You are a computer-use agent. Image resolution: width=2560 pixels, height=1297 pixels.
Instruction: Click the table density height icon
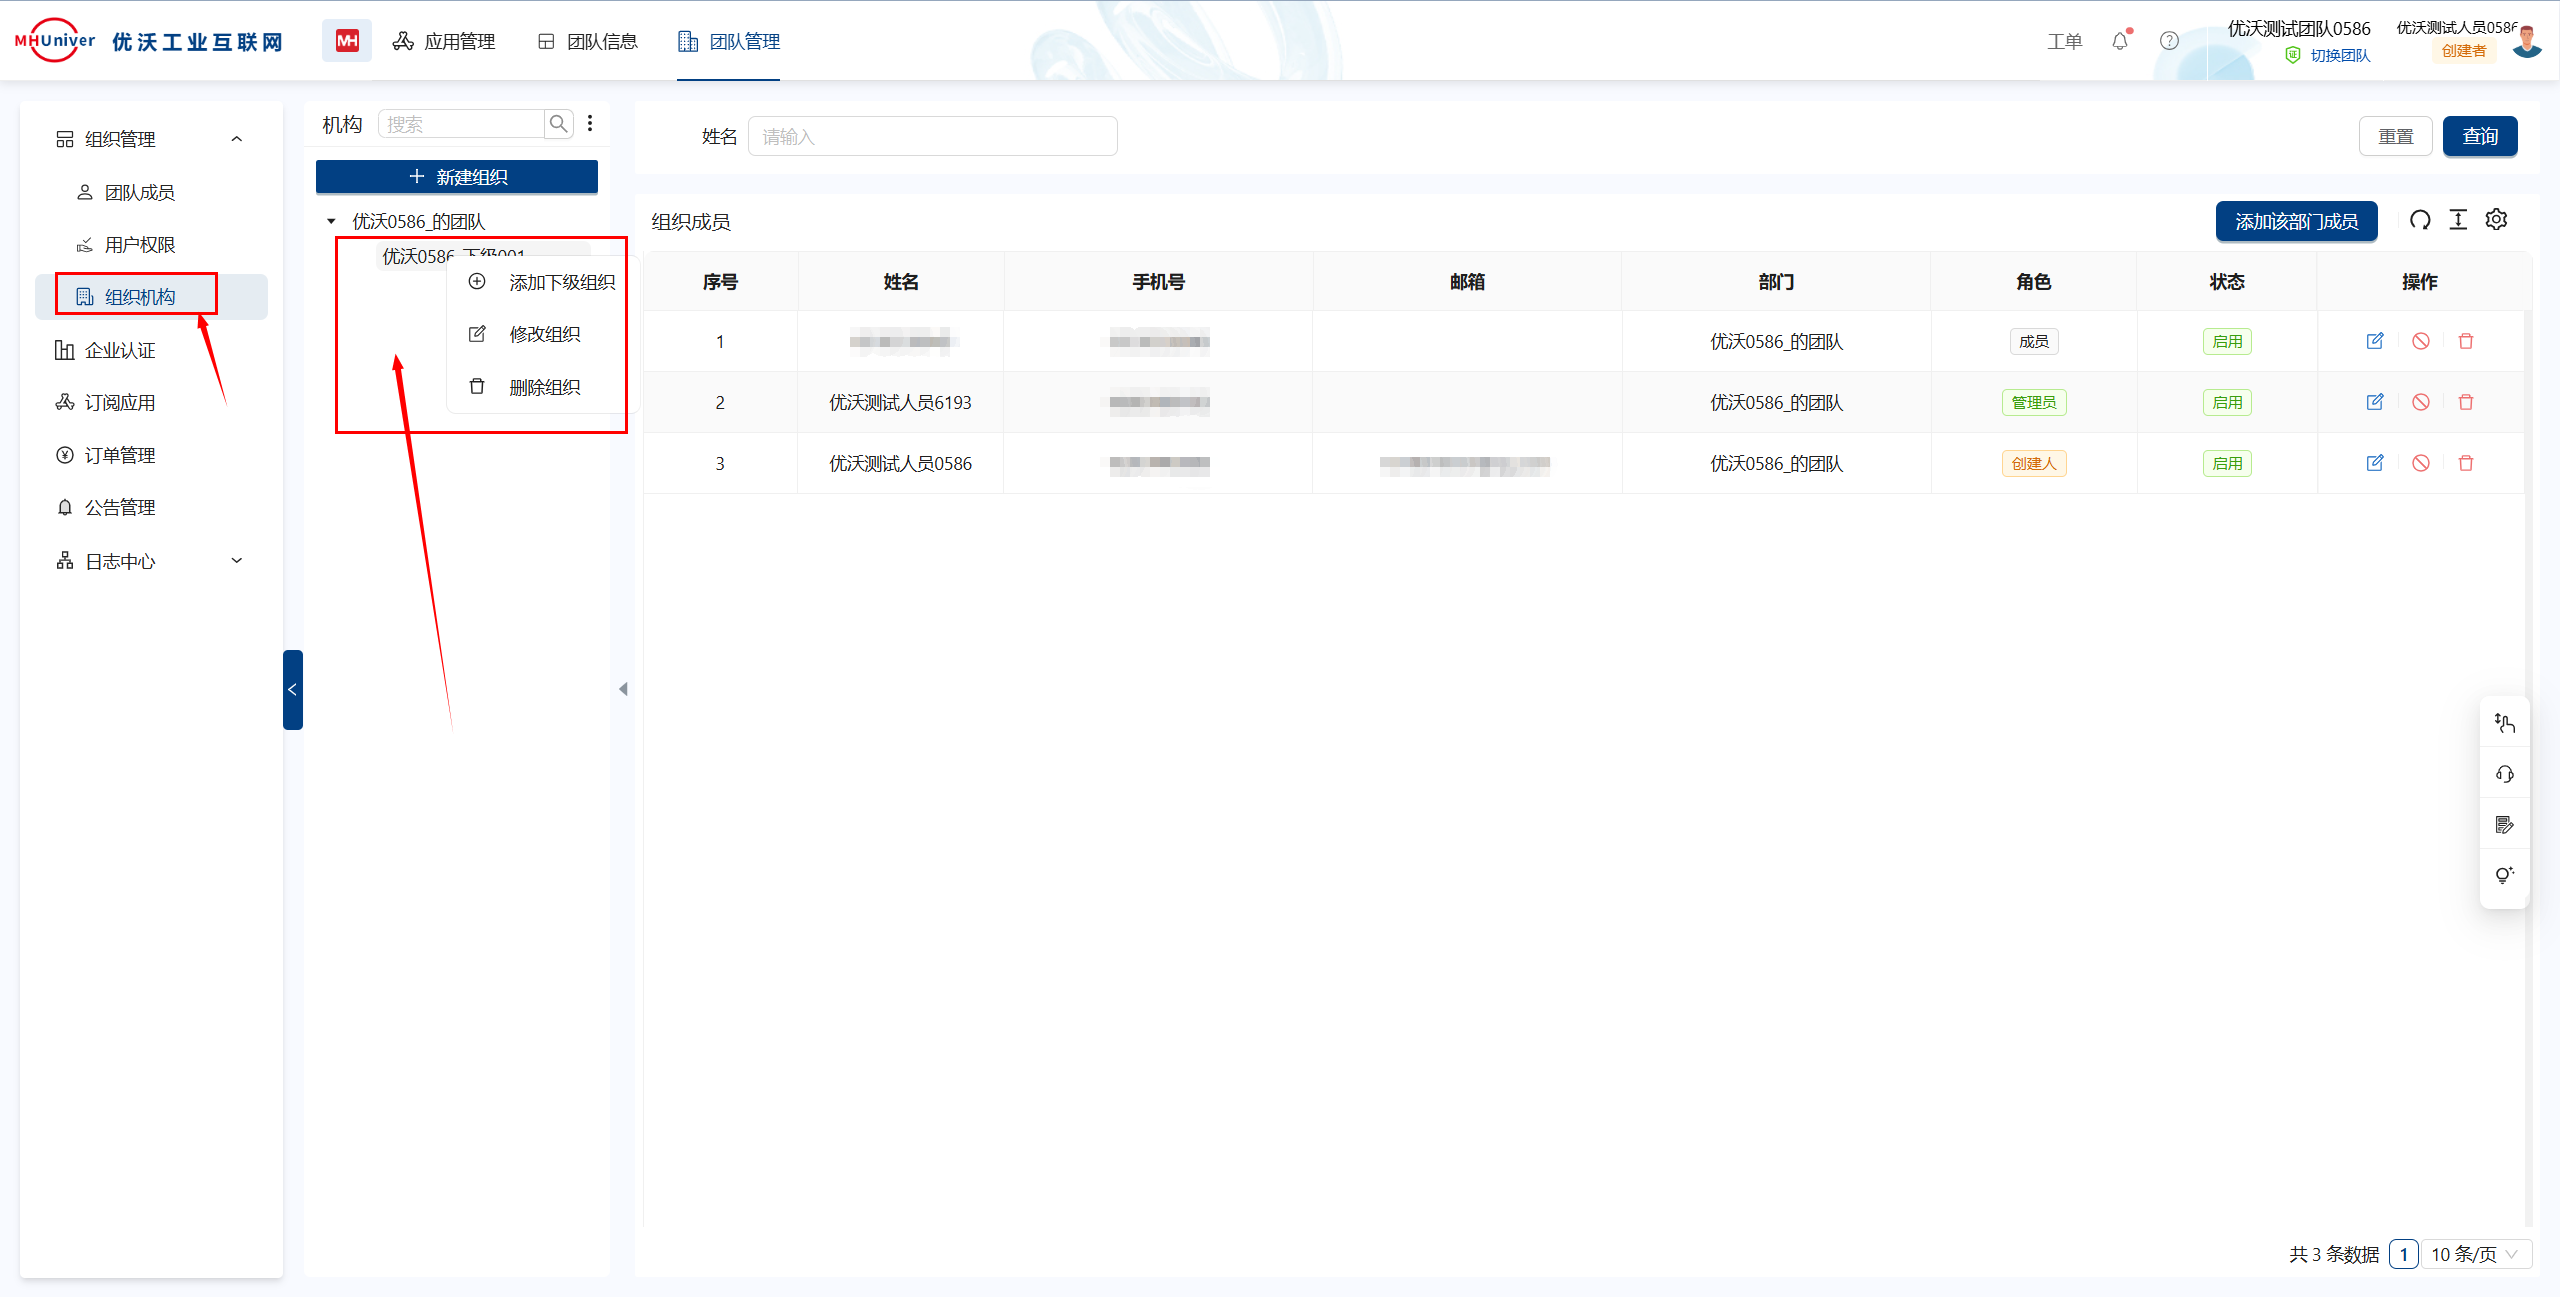coord(2458,220)
